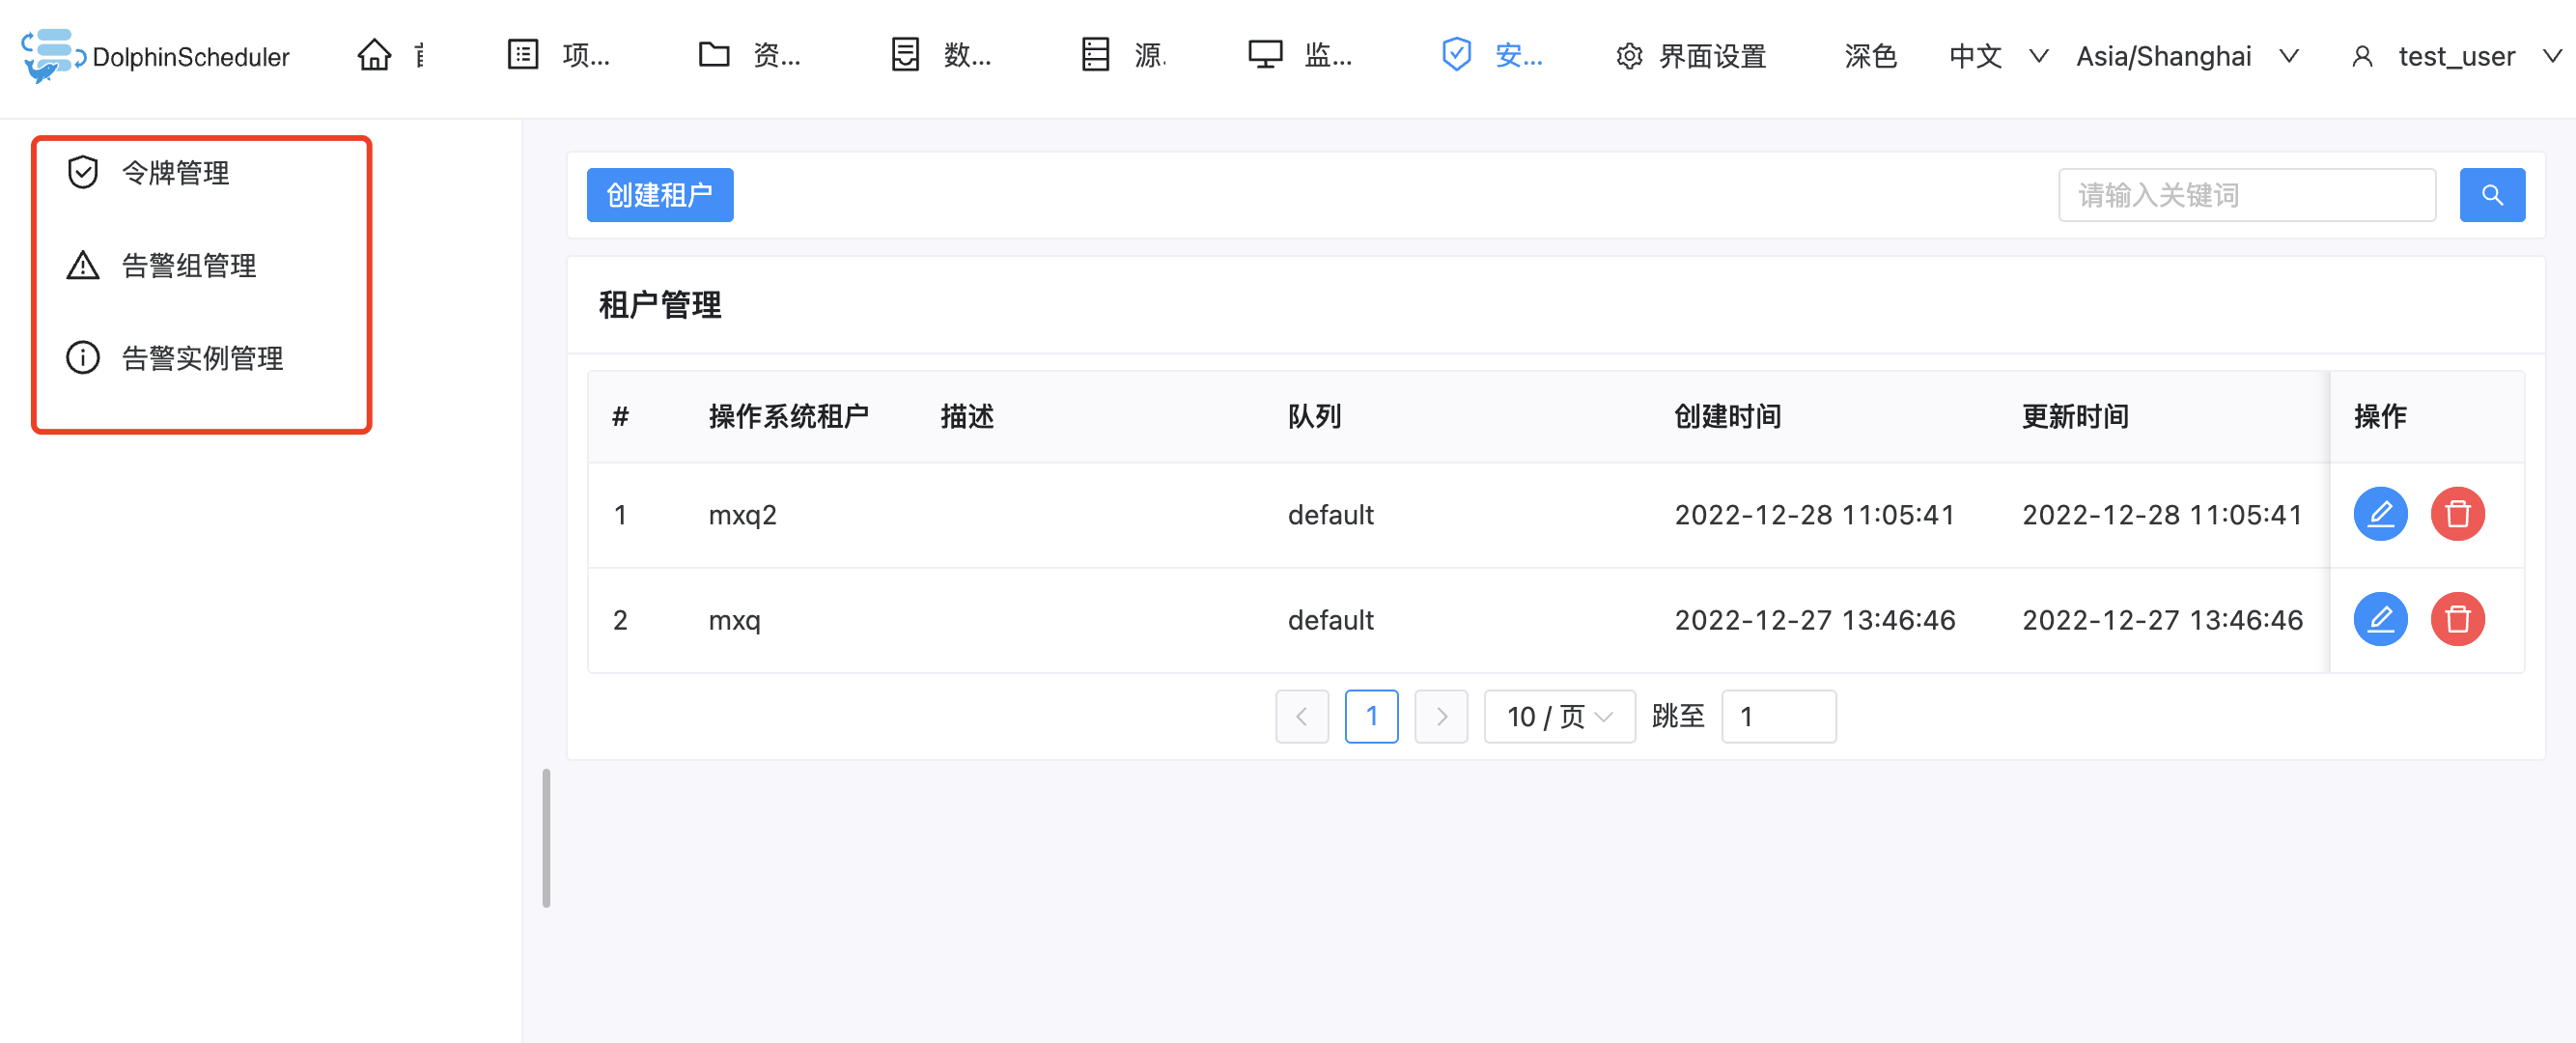Click the 创建租户 button
This screenshot has width=2576, height=1043.
pyautogui.click(x=659, y=195)
